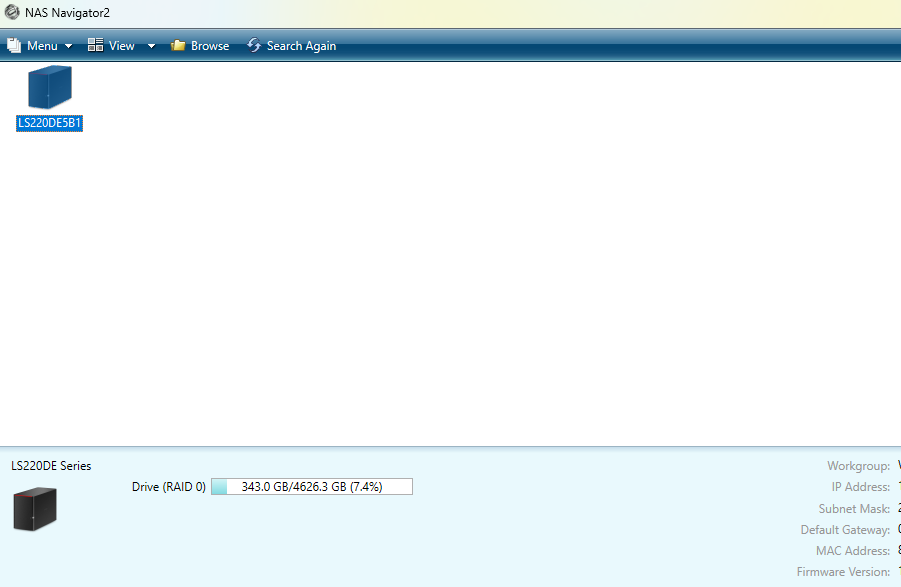Click the LS220DE5B1 device name label

point(49,123)
